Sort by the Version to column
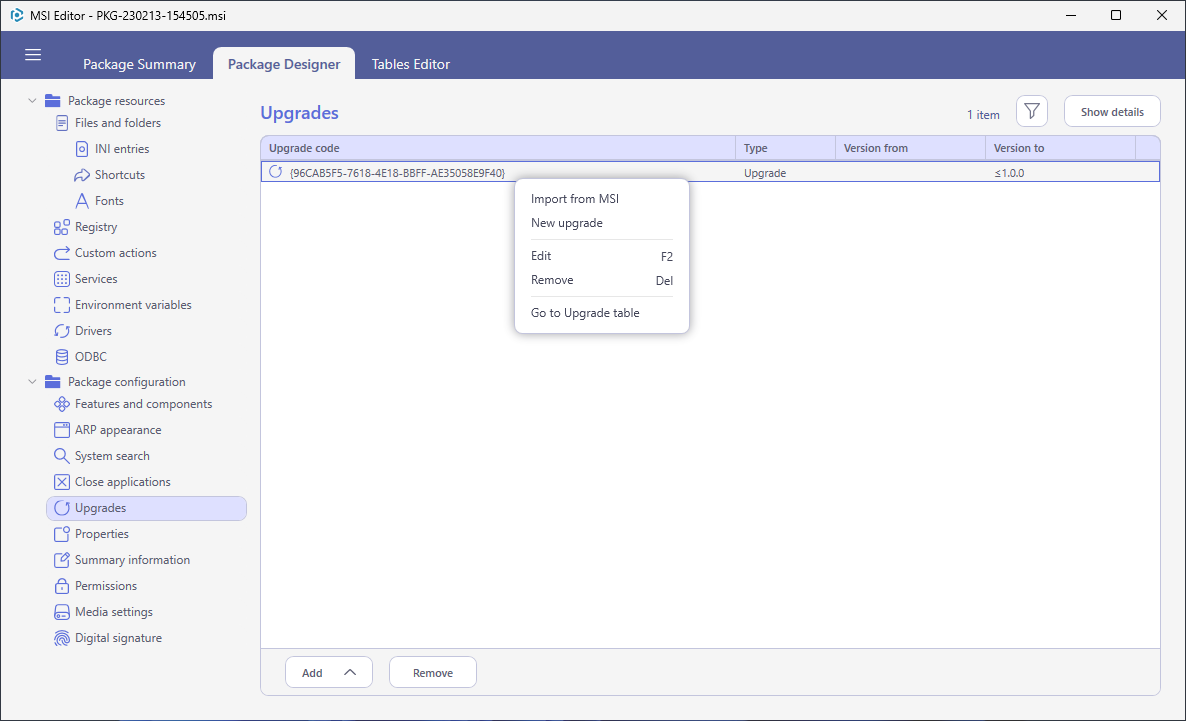Screen dimensions: 1186x721 click(1060, 148)
